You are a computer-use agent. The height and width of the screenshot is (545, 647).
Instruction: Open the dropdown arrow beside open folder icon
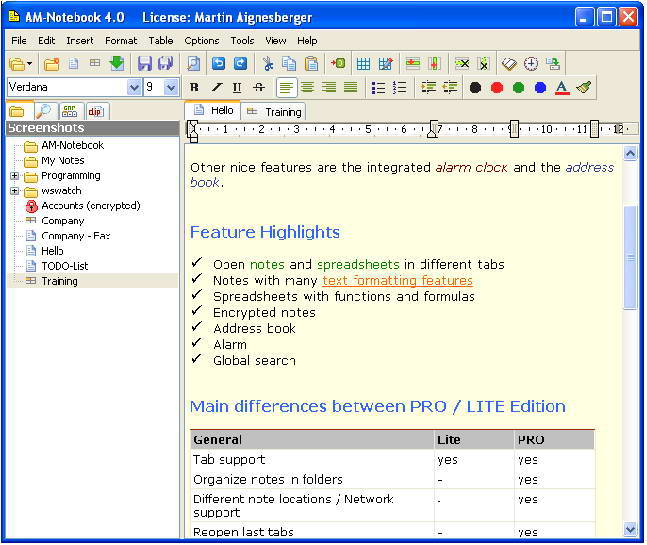point(30,64)
